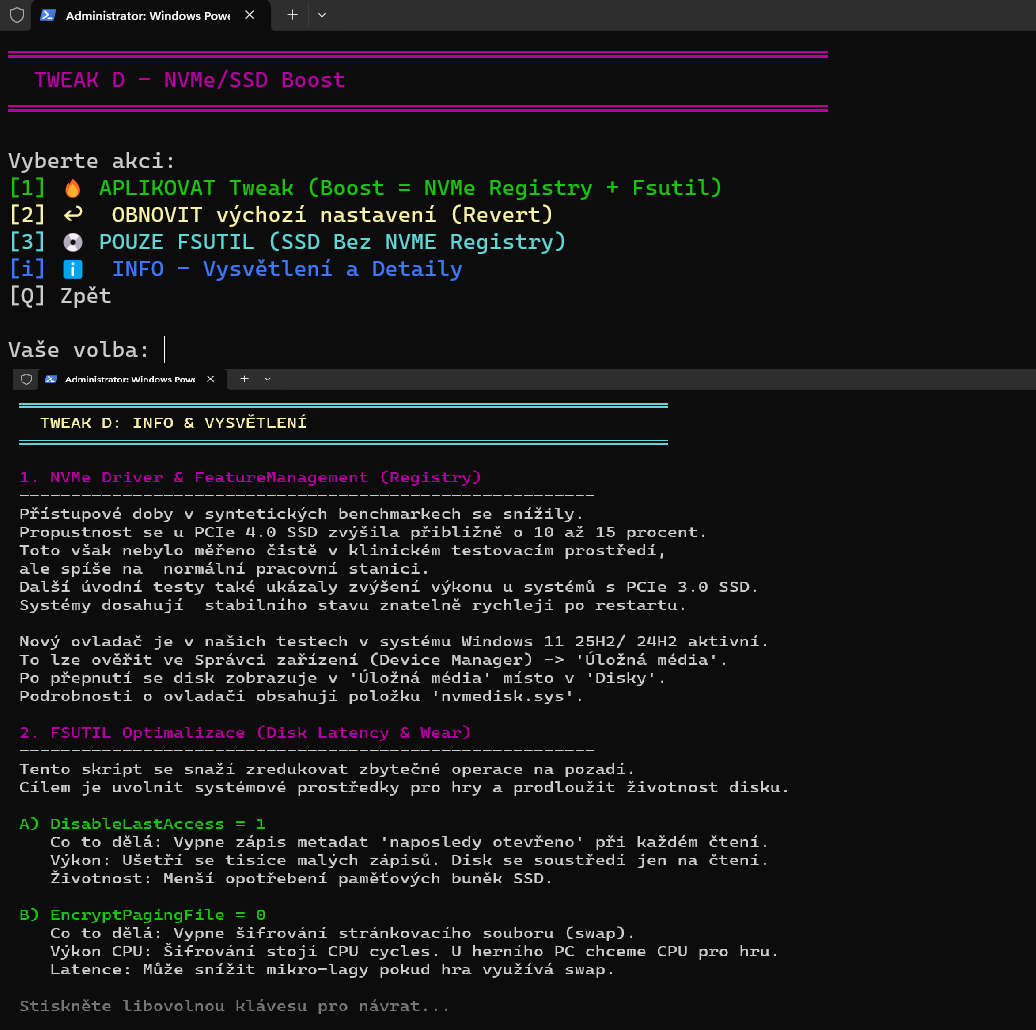Open a new tab in the lower INFO terminal
Screen dimensions: 1036x1030
tap(244, 380)
